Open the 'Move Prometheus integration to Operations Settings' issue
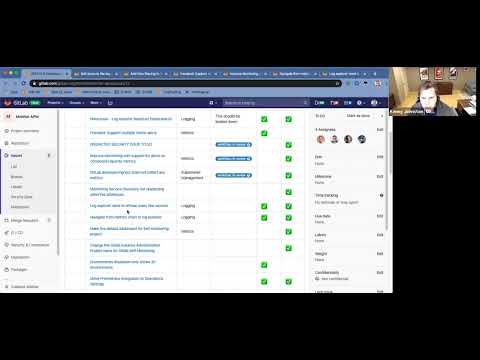The image size is (480, 360). [126, 281]
